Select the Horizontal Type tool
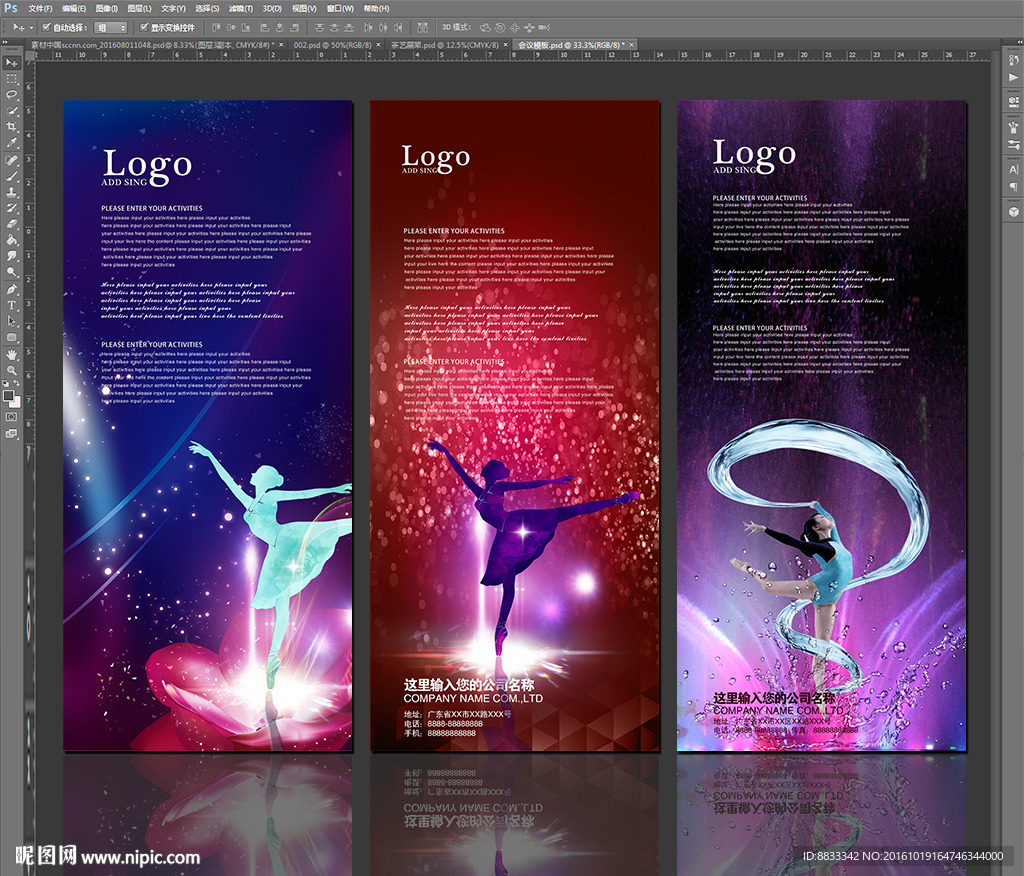The image size is (1024, 876). point(12,305)
